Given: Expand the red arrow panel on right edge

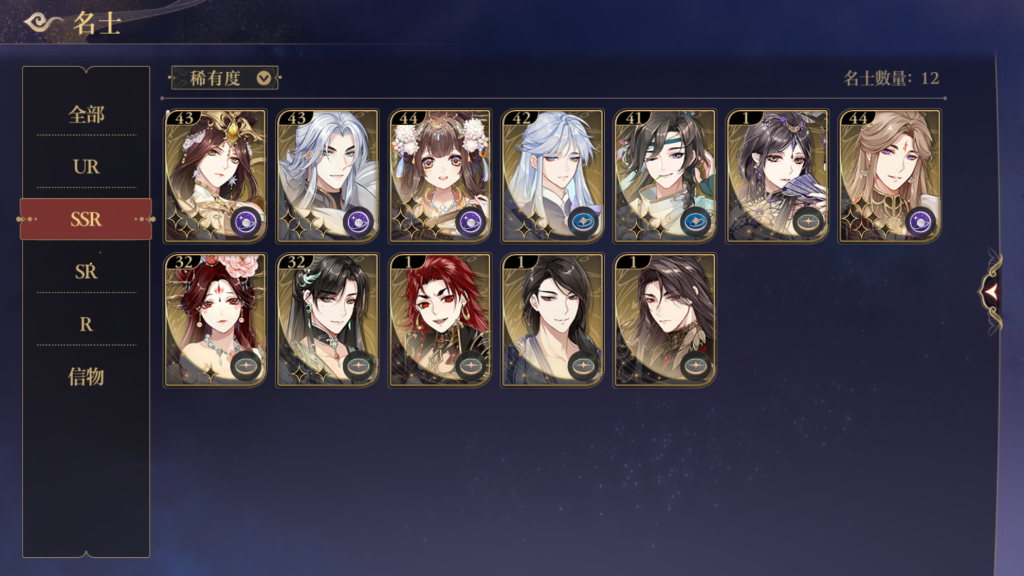Looking at the screenshot, I should point(991,292).
